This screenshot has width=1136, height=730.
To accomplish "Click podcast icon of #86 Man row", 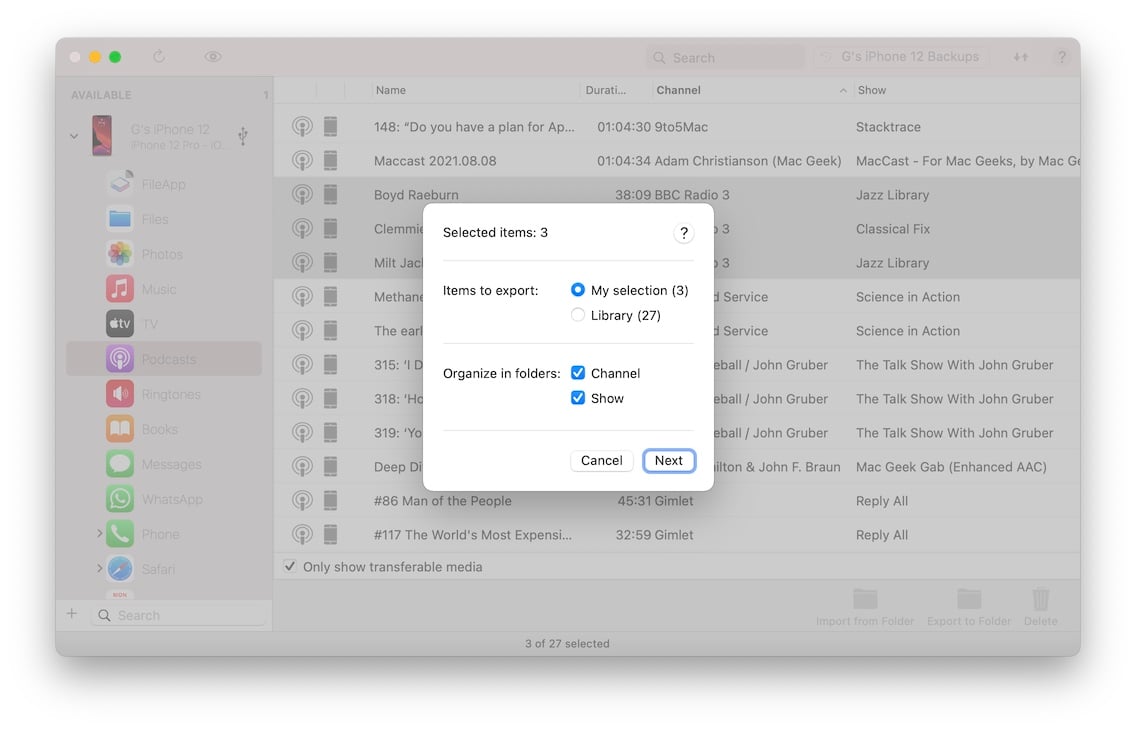I will pos(302,501).
